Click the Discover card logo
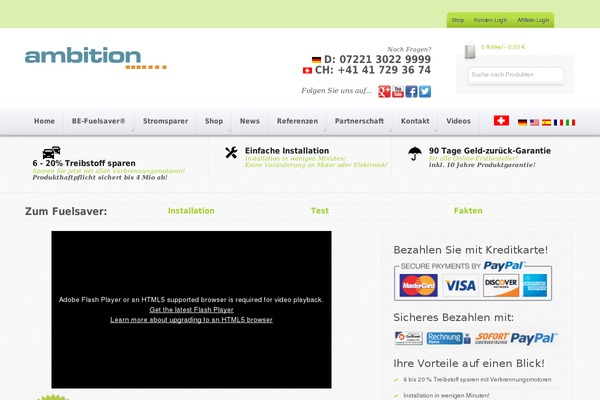 tap(501, 286)
